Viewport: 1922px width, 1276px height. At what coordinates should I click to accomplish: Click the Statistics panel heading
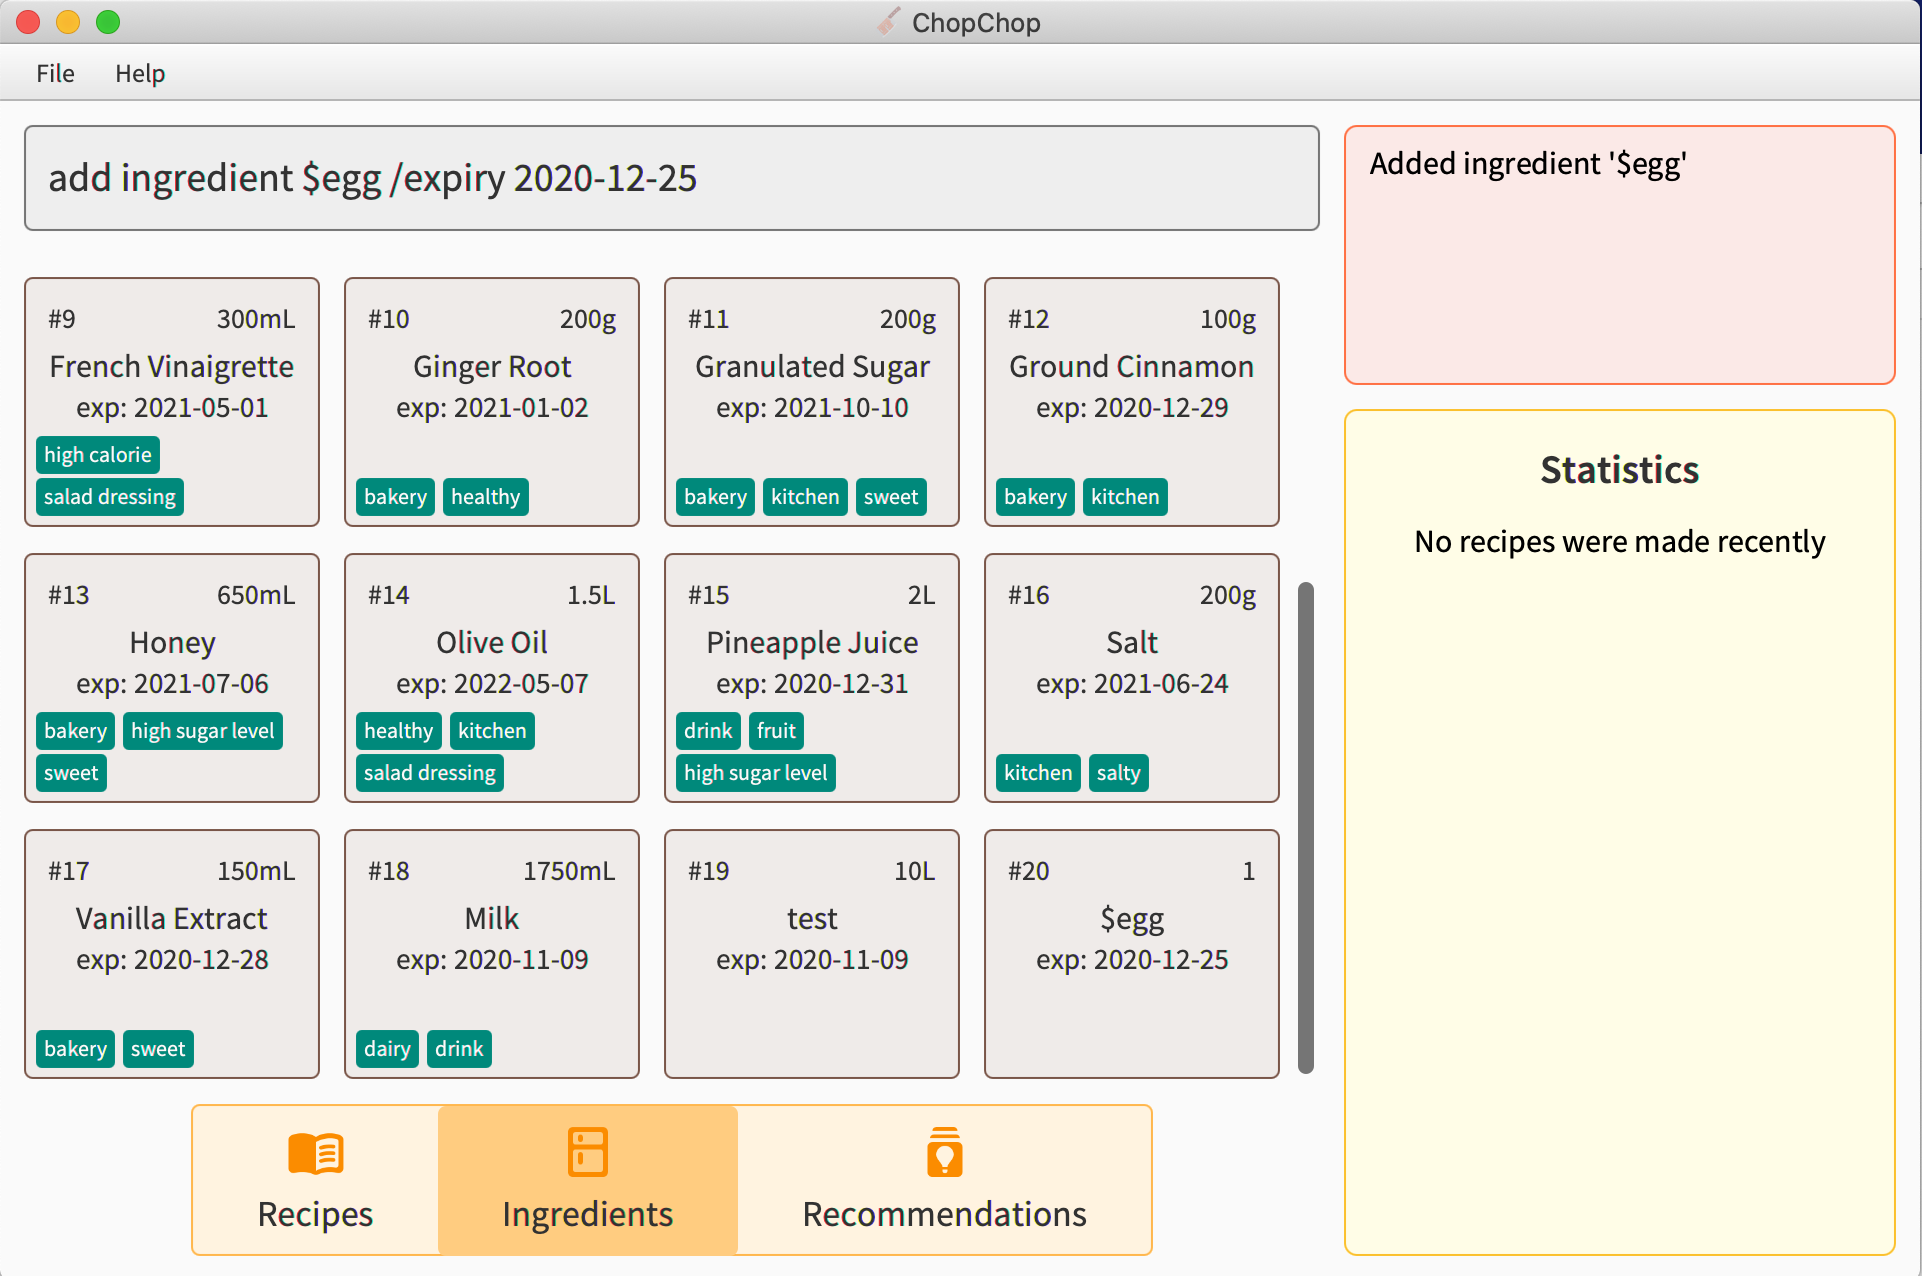click(x=1619, y=470)
